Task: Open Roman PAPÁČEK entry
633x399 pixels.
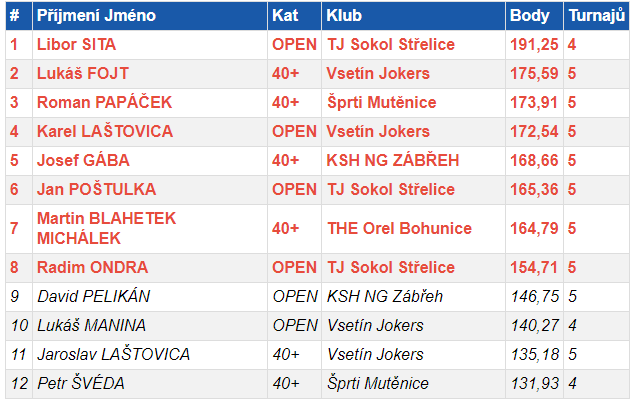Action: [105, 103]
